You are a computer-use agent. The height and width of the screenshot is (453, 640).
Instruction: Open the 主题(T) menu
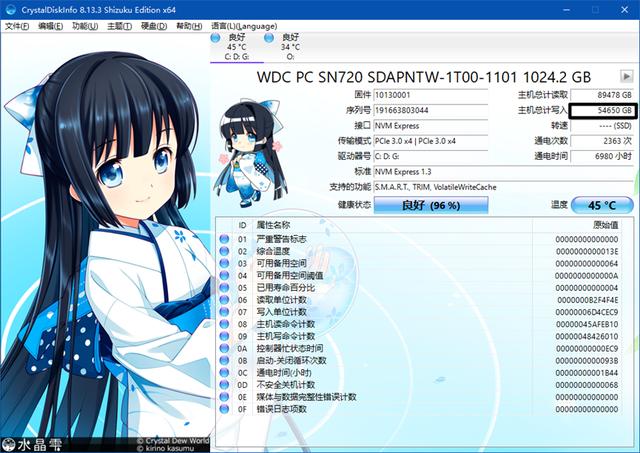[119, 27]
